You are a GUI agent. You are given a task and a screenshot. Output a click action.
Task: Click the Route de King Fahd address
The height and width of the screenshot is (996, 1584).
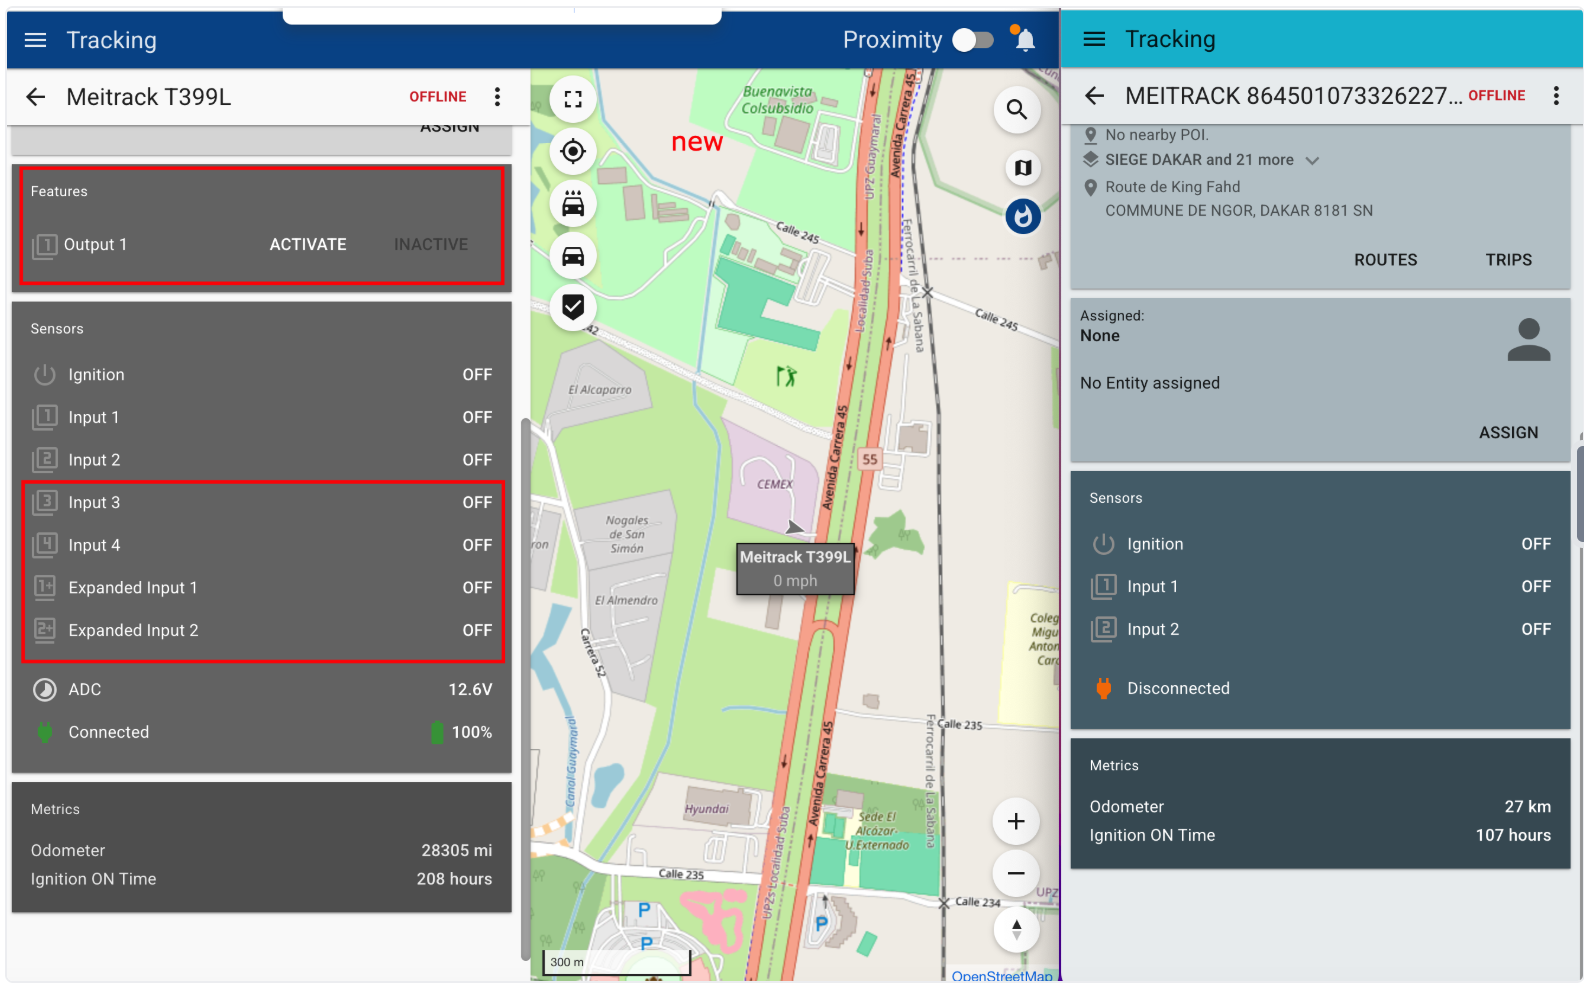click(1172, 187)
